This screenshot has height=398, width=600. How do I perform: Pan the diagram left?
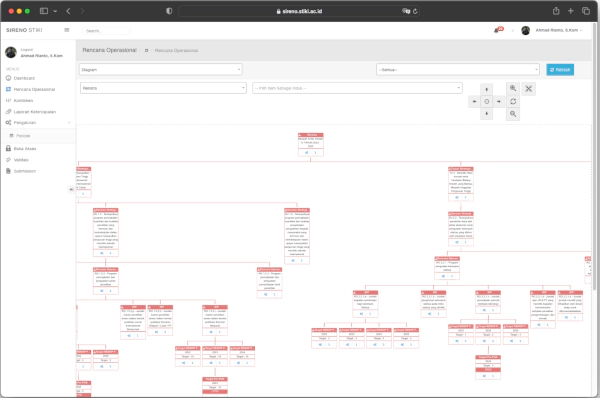click(474, 101)
